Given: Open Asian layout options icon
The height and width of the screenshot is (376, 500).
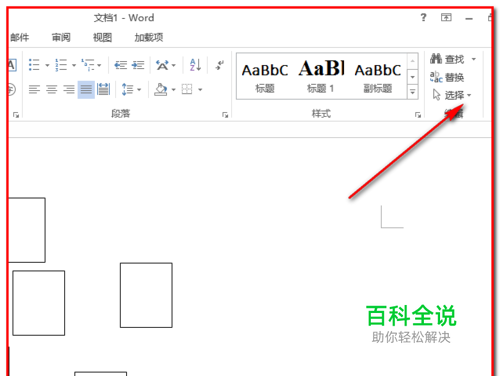Looking at the screenshot, I should (162, 65).
